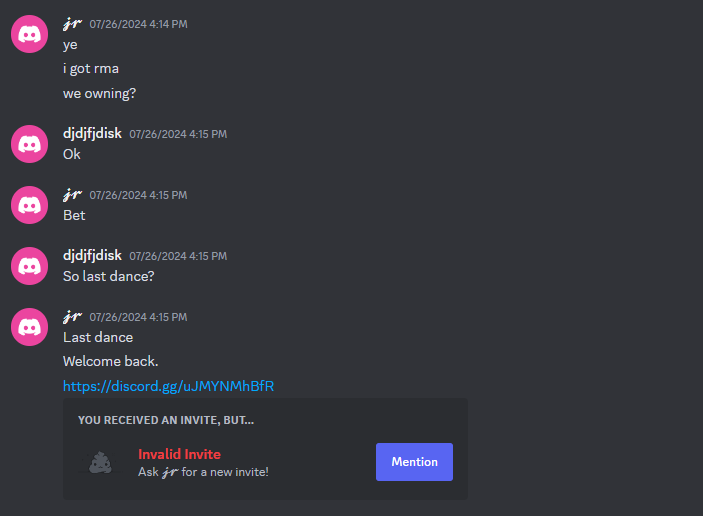Click the "Welcome back." message text

pyautogui.click(x=111, y=361)
